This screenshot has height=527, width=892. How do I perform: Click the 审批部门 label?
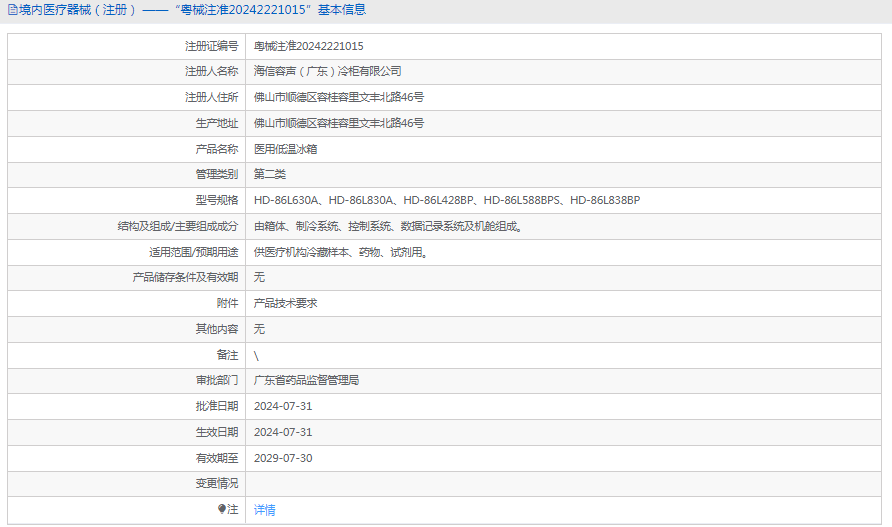coord(217,381)
